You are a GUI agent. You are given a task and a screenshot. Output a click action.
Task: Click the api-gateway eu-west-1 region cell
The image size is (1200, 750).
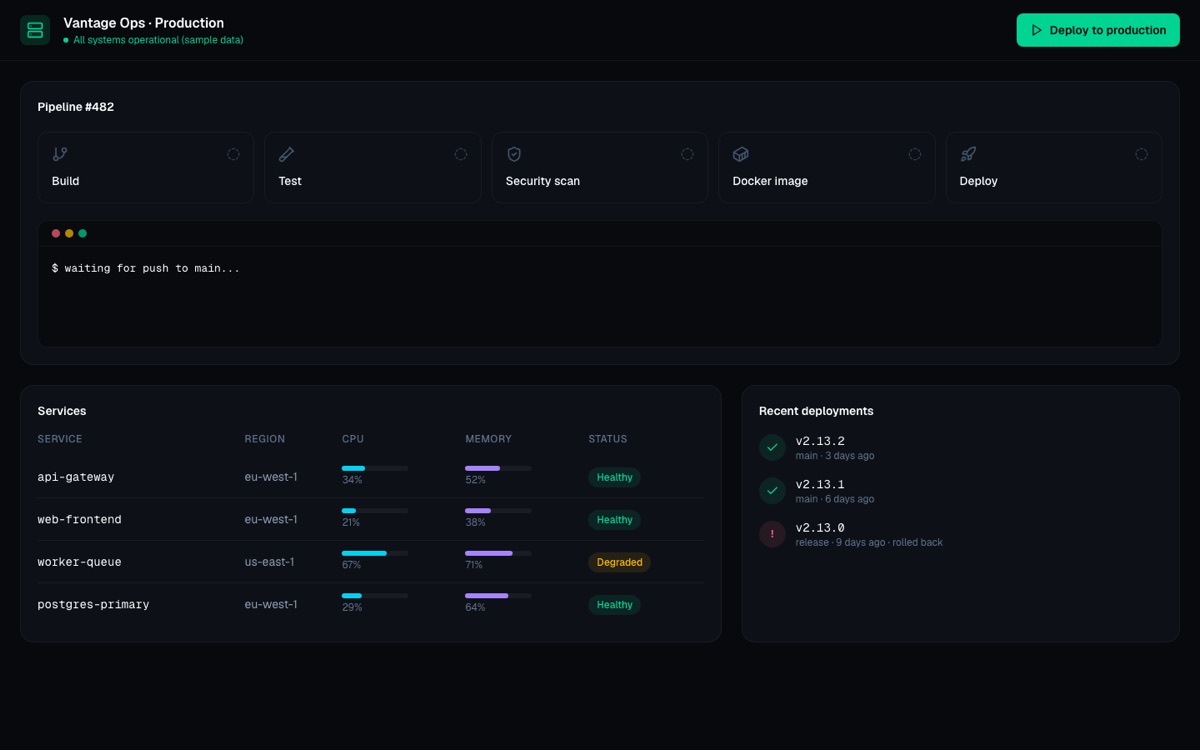pyautogui.click(x=271, y=477)
